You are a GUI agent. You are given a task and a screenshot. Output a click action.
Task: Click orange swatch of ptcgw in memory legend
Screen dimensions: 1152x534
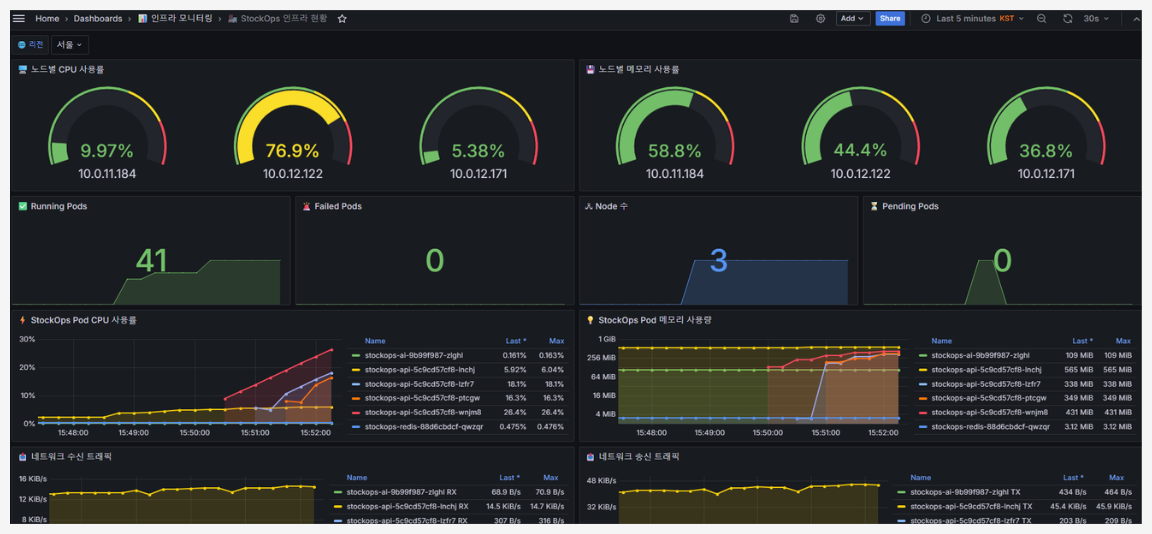(924, 398)
